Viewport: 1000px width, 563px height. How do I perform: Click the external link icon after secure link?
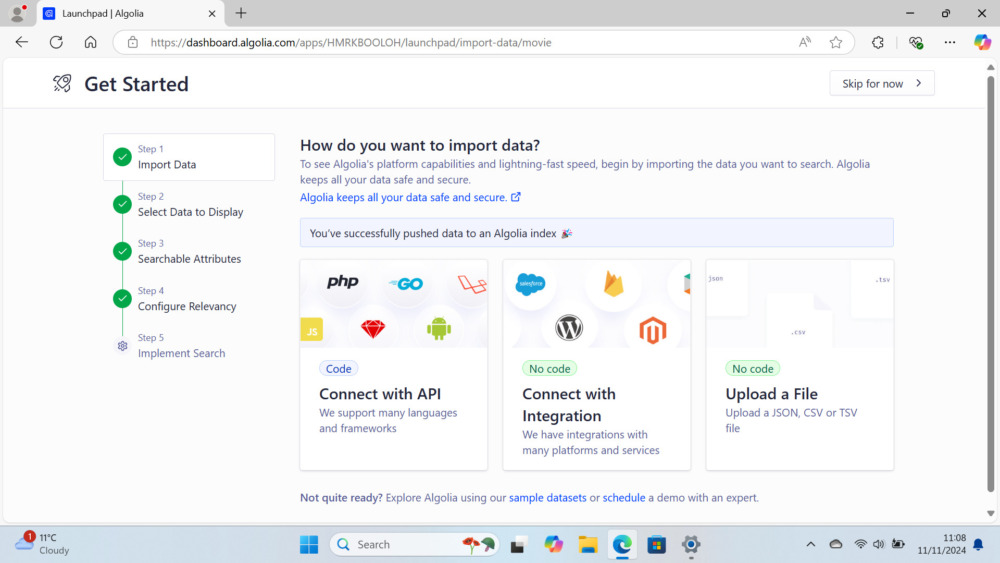click(x=516, y=197)
